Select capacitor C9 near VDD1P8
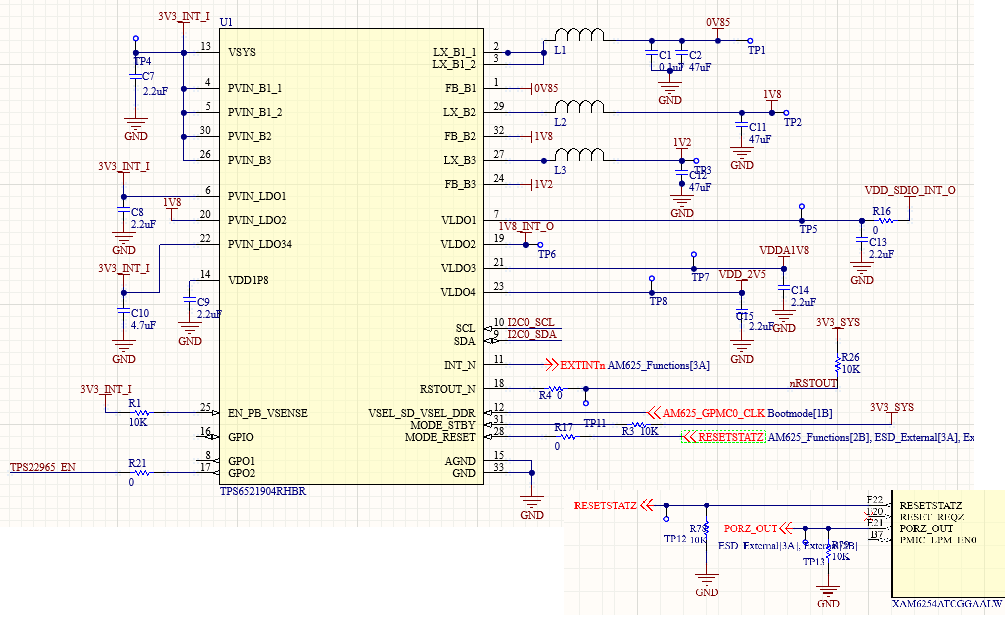This screenshot has width=1007, height=624. (x=189, y=299)
